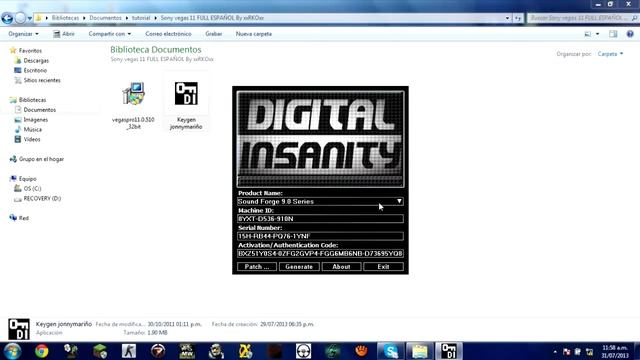The width and height of the screenshot is (640, 360).
Task: Click tutorial in the address breadcrumb
Action: point(141,18)
